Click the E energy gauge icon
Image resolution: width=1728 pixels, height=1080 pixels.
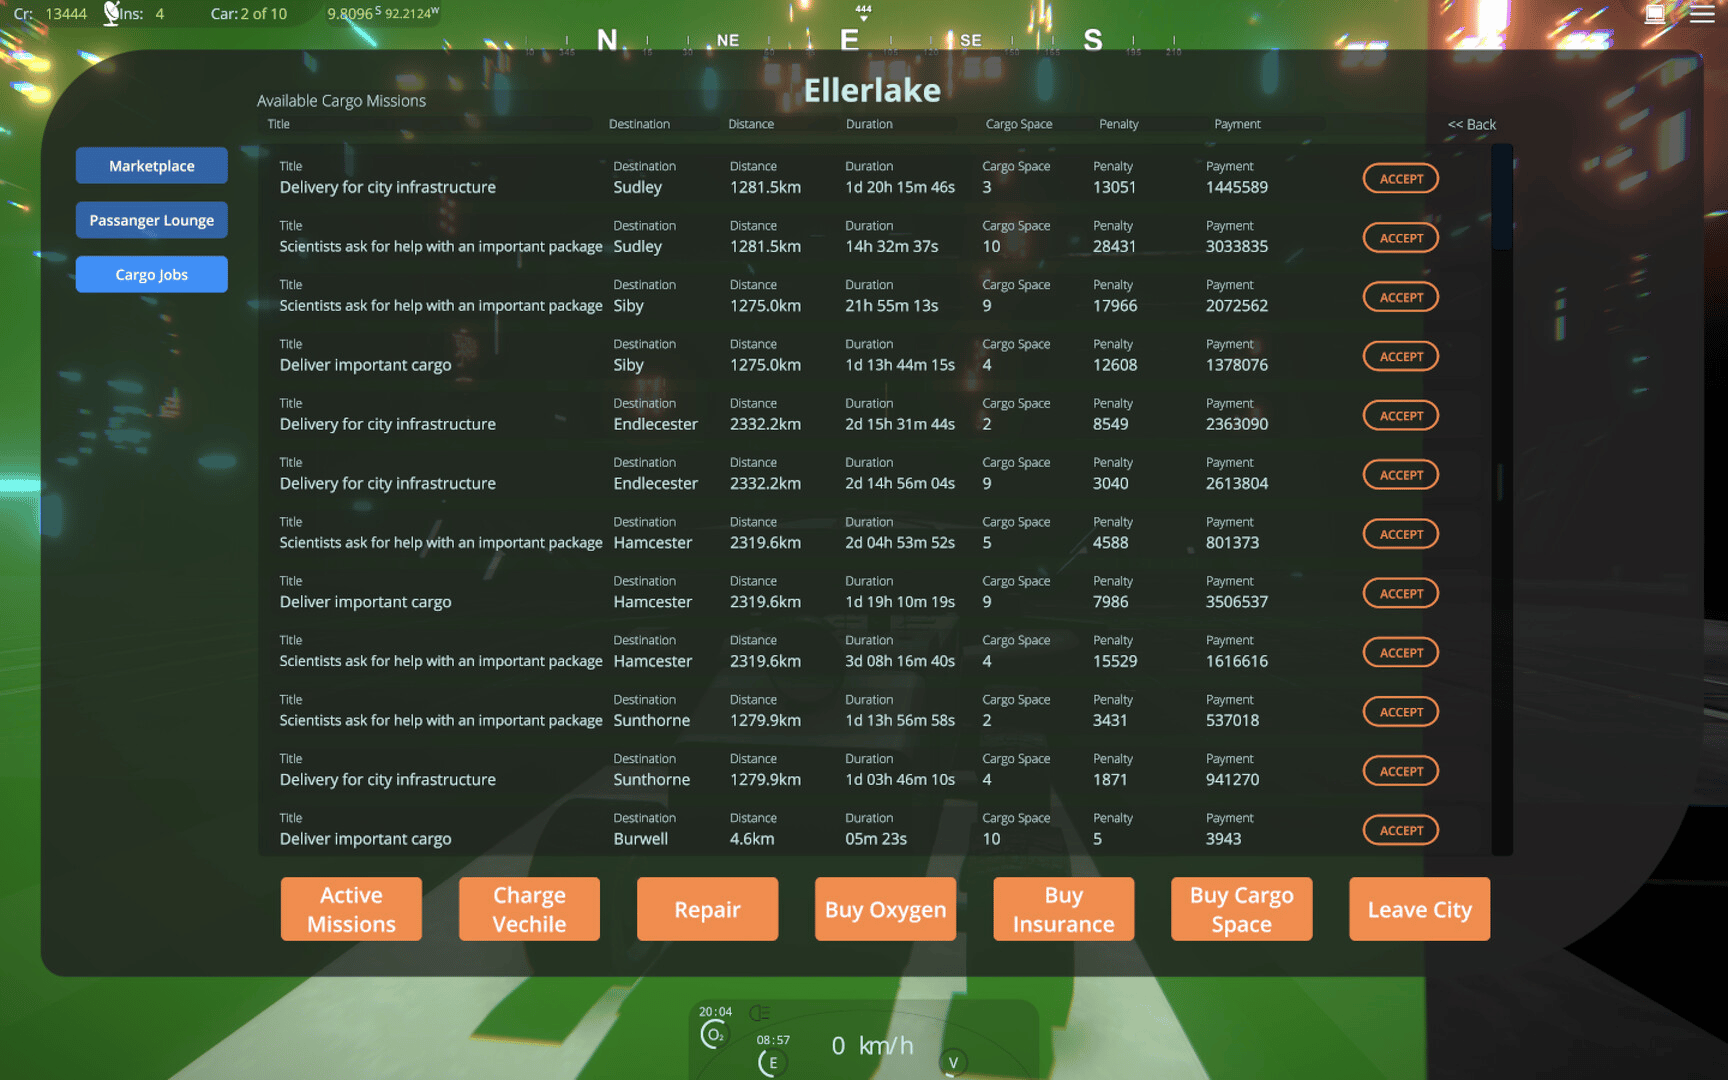click(771, 1063)
